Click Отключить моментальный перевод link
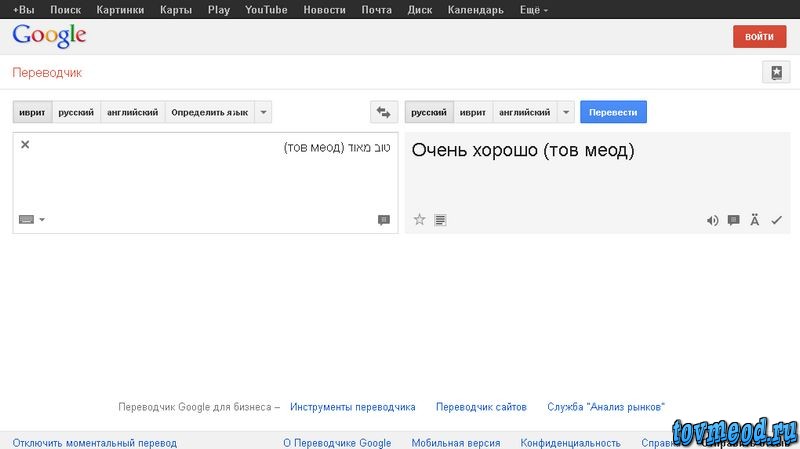The width and height of the screenshot is (800, 449). [x=95, y=443]
